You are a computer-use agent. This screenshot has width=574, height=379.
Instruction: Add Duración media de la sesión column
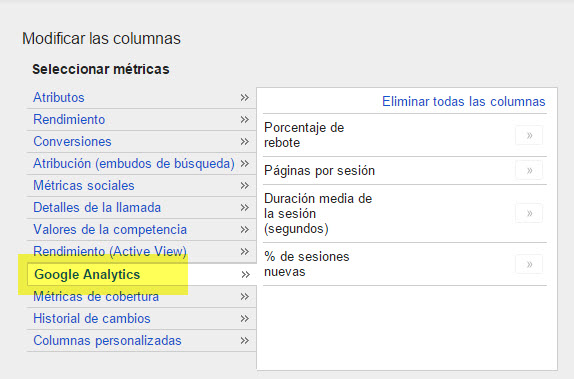529,213
